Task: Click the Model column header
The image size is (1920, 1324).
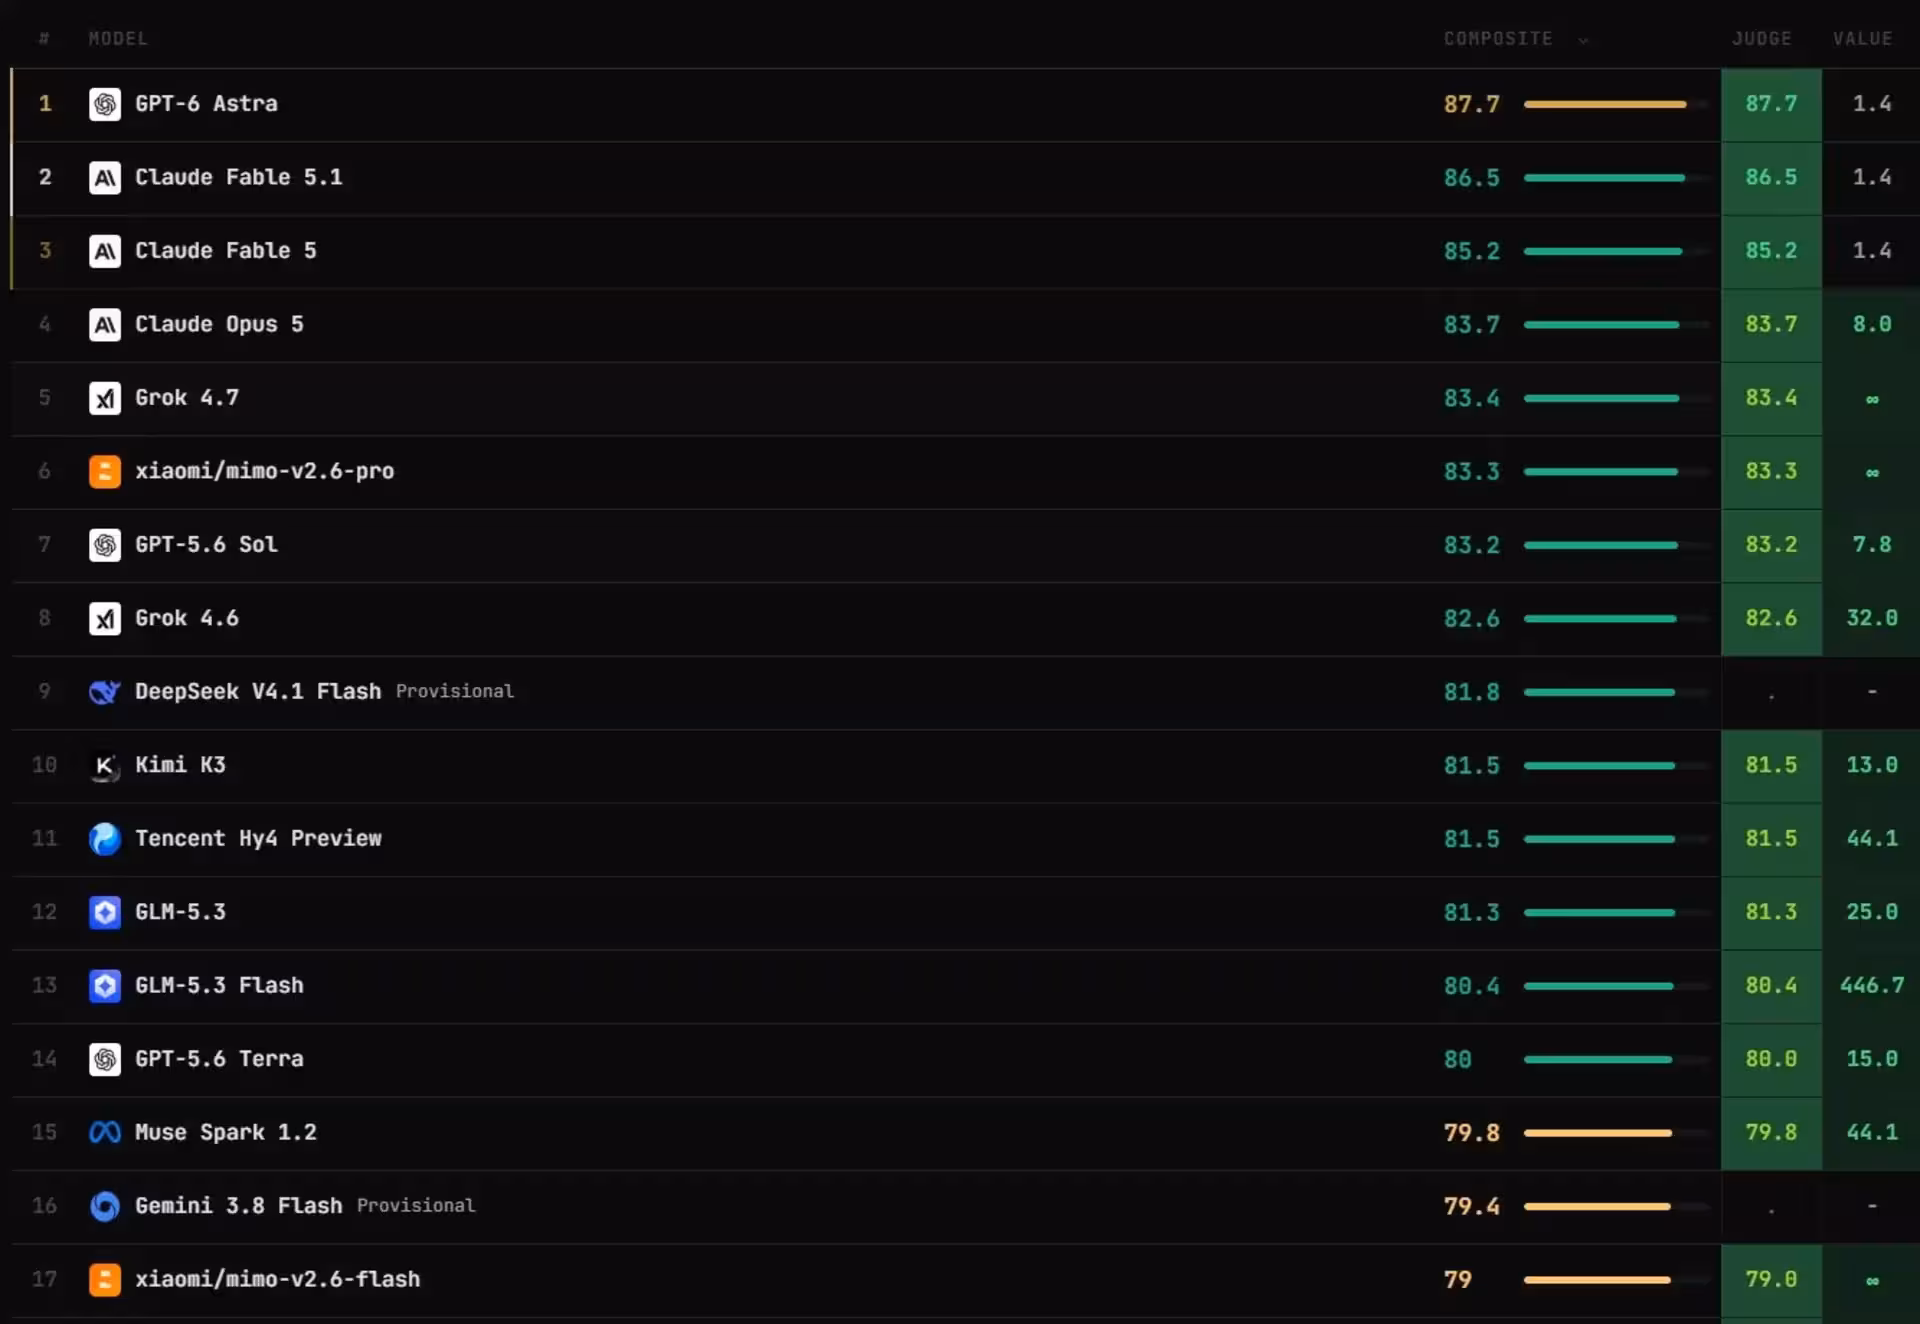Action: pos(118,39)
